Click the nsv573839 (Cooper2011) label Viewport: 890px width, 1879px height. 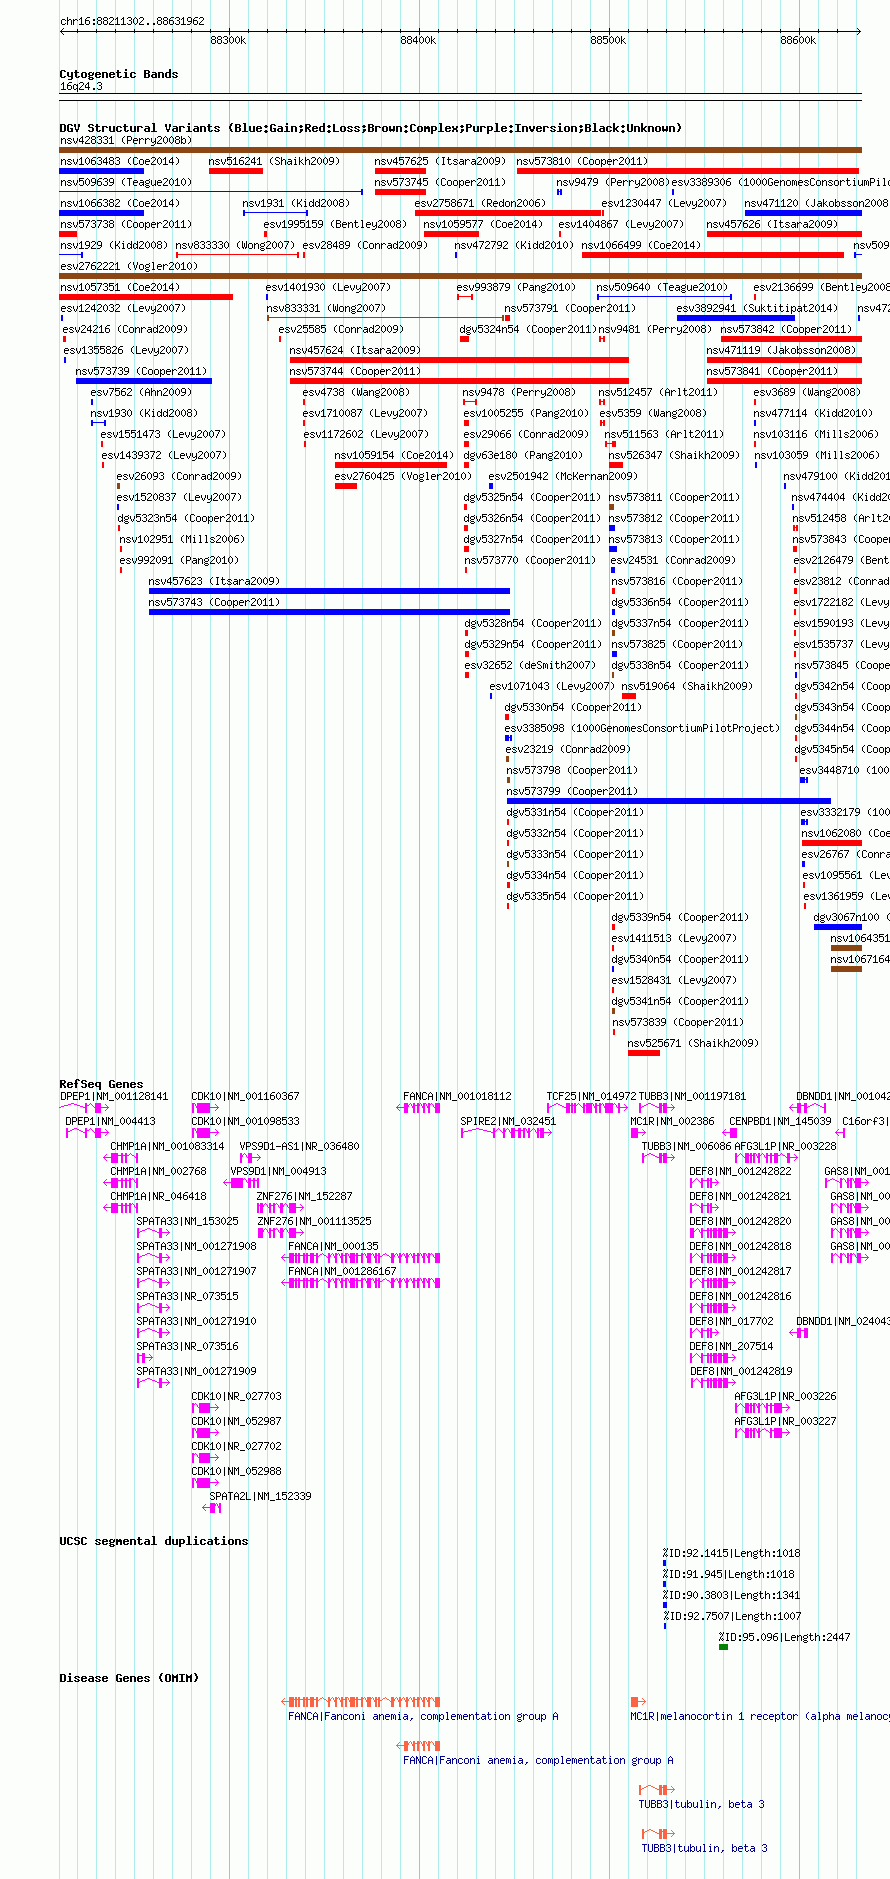(x=678, y=1022)
